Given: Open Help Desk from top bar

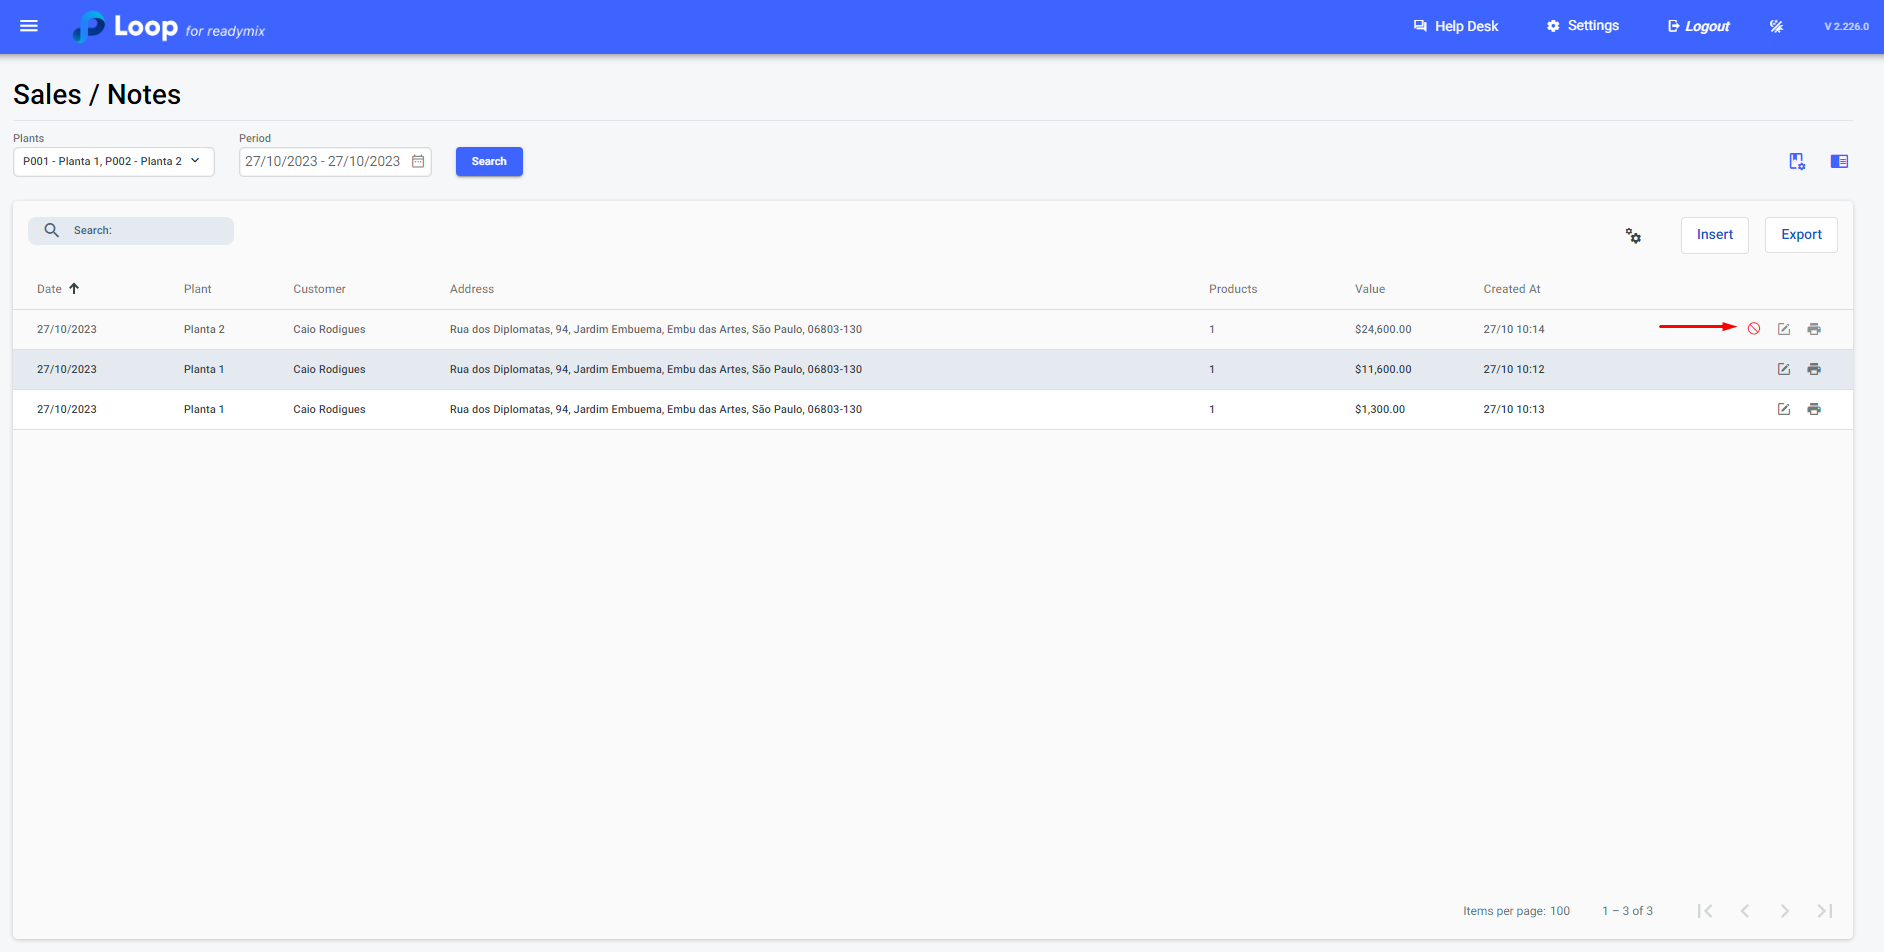Looking at the screenshot, I should (x=1455, y=26).
